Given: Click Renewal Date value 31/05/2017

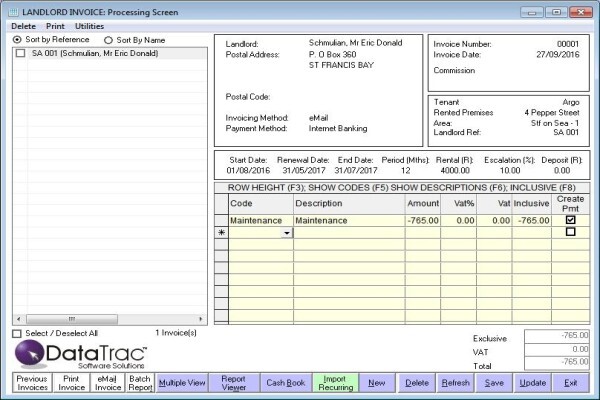Looking at the screenshot, I should (304, 170).
